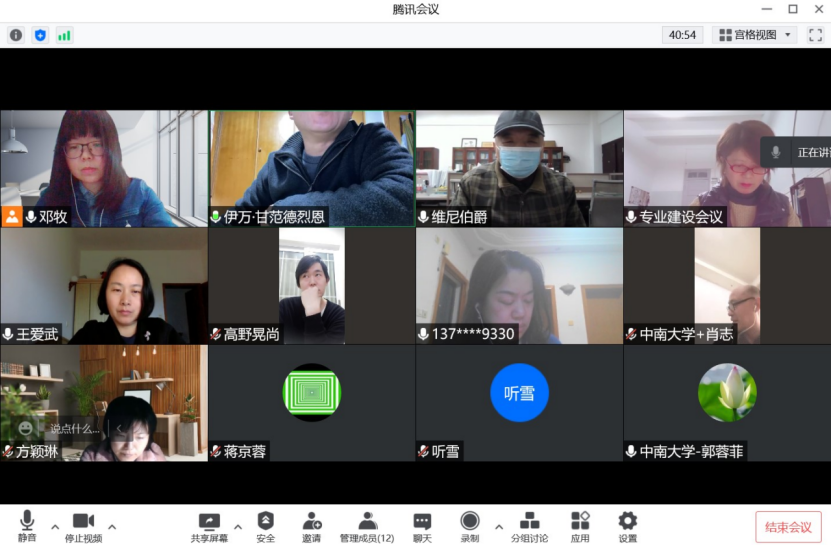Open meeting 设置 settings gear
This screenshot has width=831, height=545.
click(x=627, y=526)
